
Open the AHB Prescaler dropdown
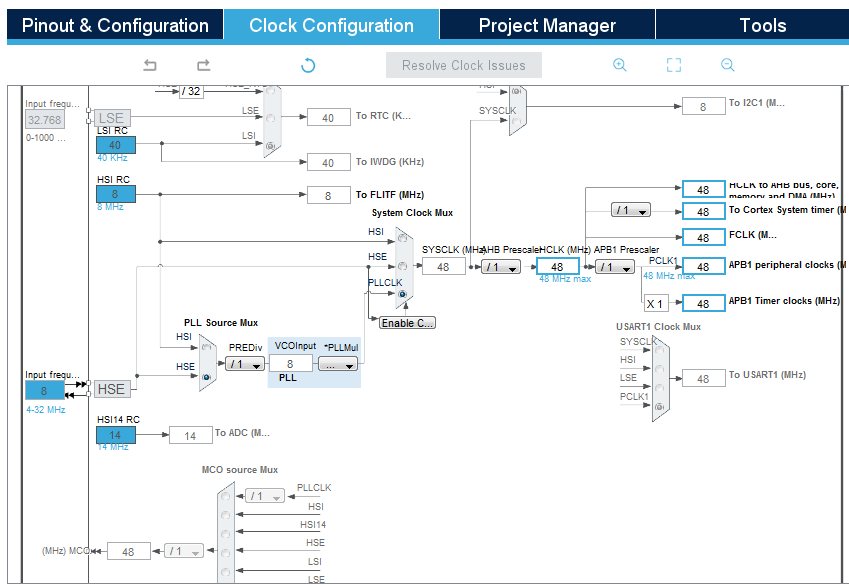click(x=501, y=267)
